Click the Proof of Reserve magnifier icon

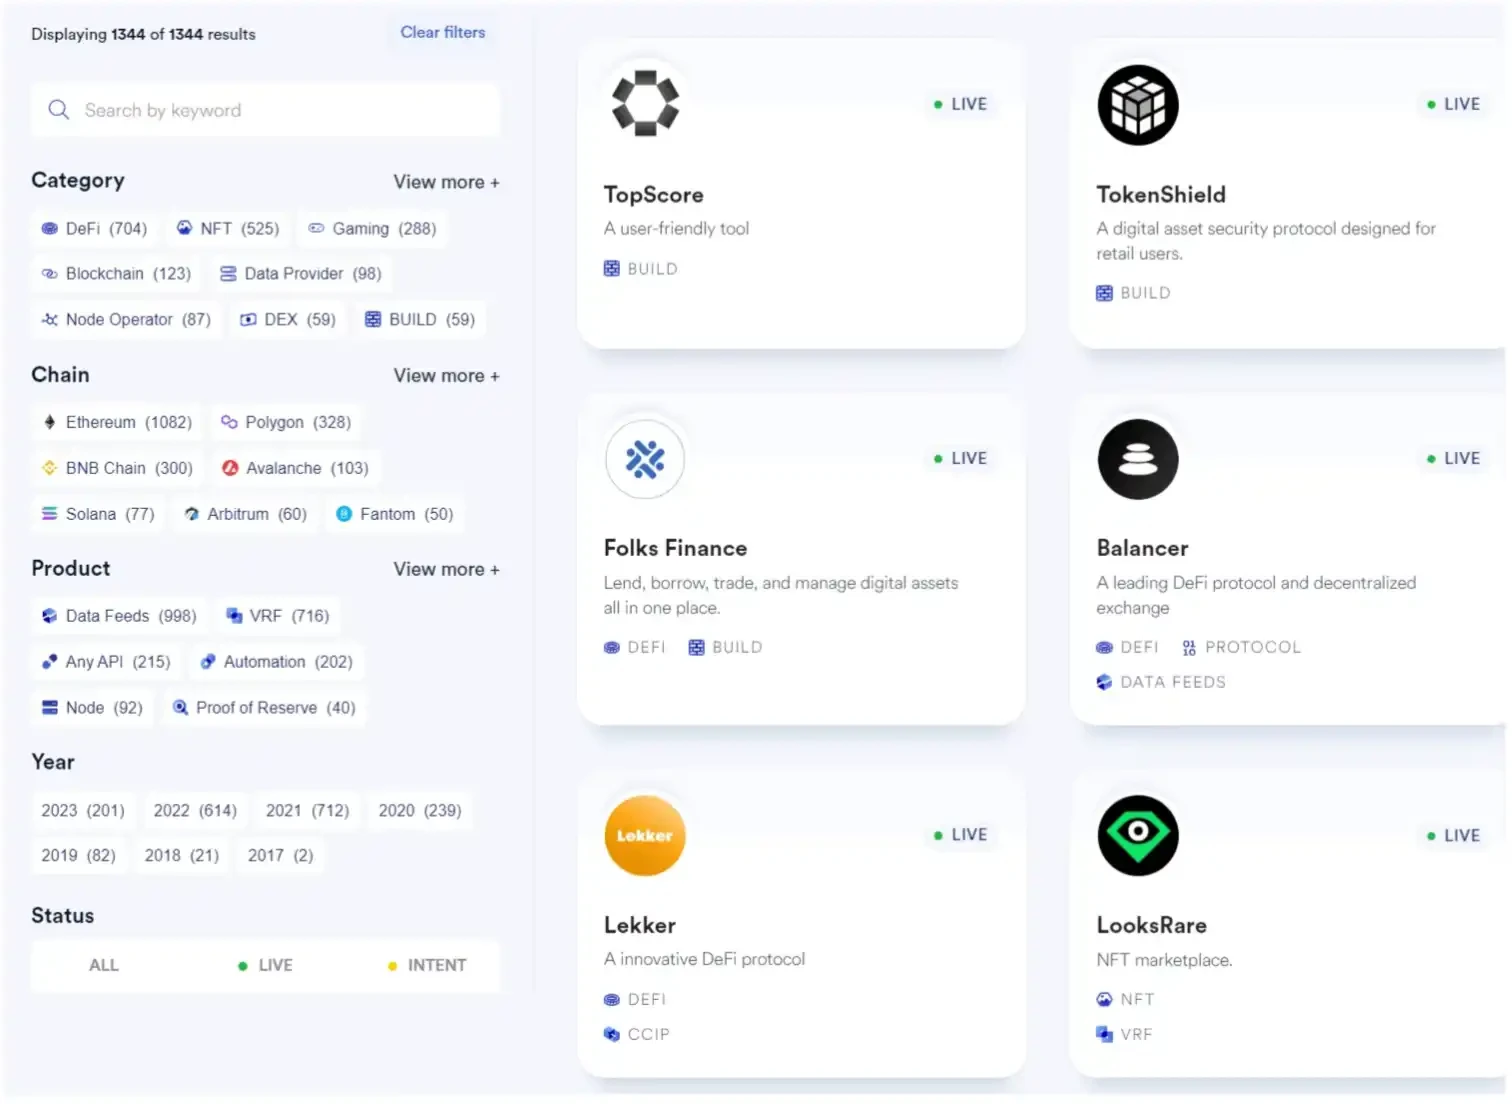click(x=181, y=708)
